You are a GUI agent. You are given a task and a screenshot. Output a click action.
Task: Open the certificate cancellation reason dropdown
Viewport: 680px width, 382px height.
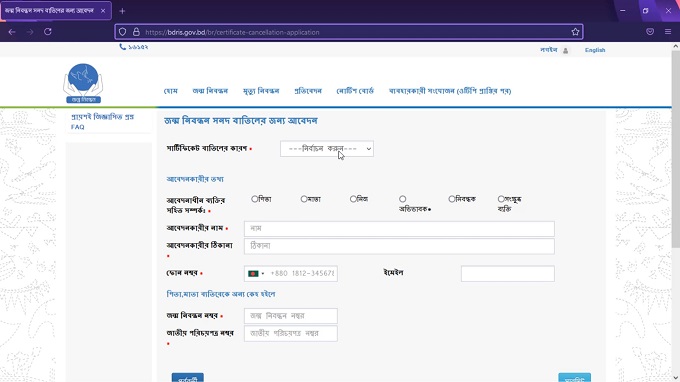(327, 149)
